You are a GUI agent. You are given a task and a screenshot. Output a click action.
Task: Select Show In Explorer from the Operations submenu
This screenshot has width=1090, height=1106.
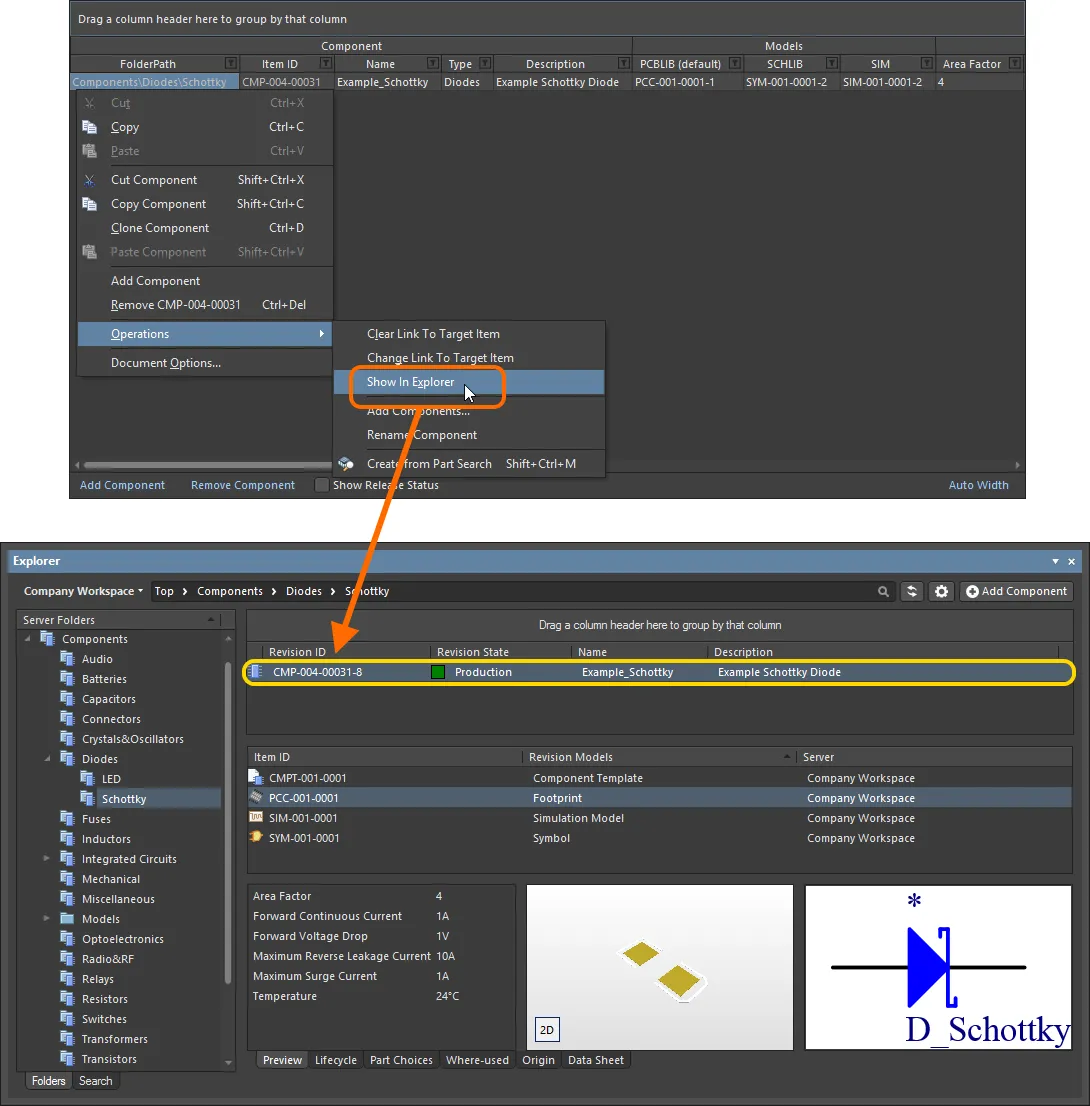(x=410, y=381)
